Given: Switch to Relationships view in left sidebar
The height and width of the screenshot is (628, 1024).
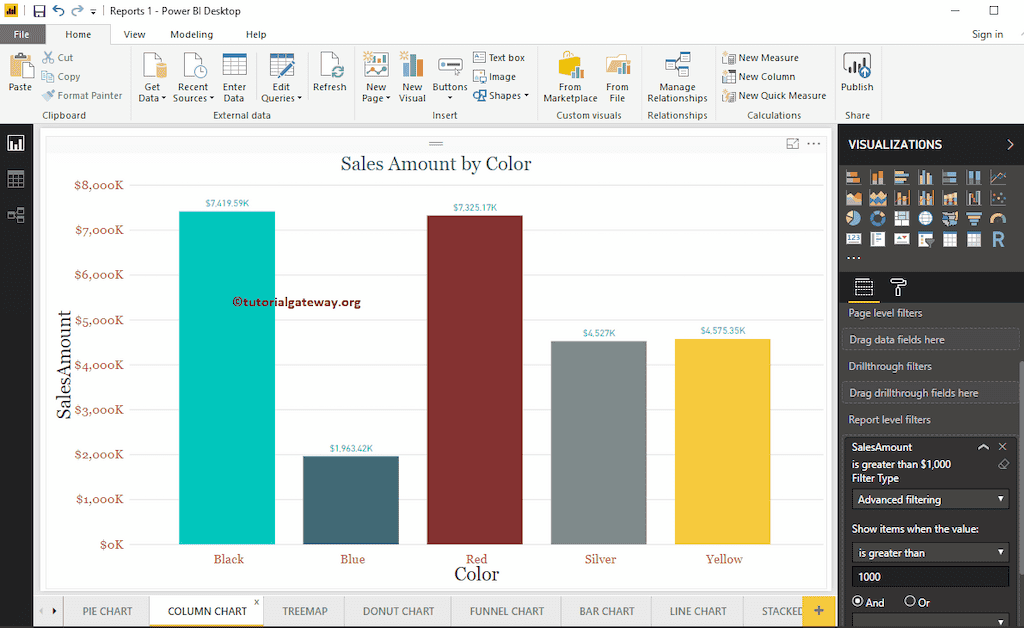Looking at the screenshot, I should [x=16, y=215].
